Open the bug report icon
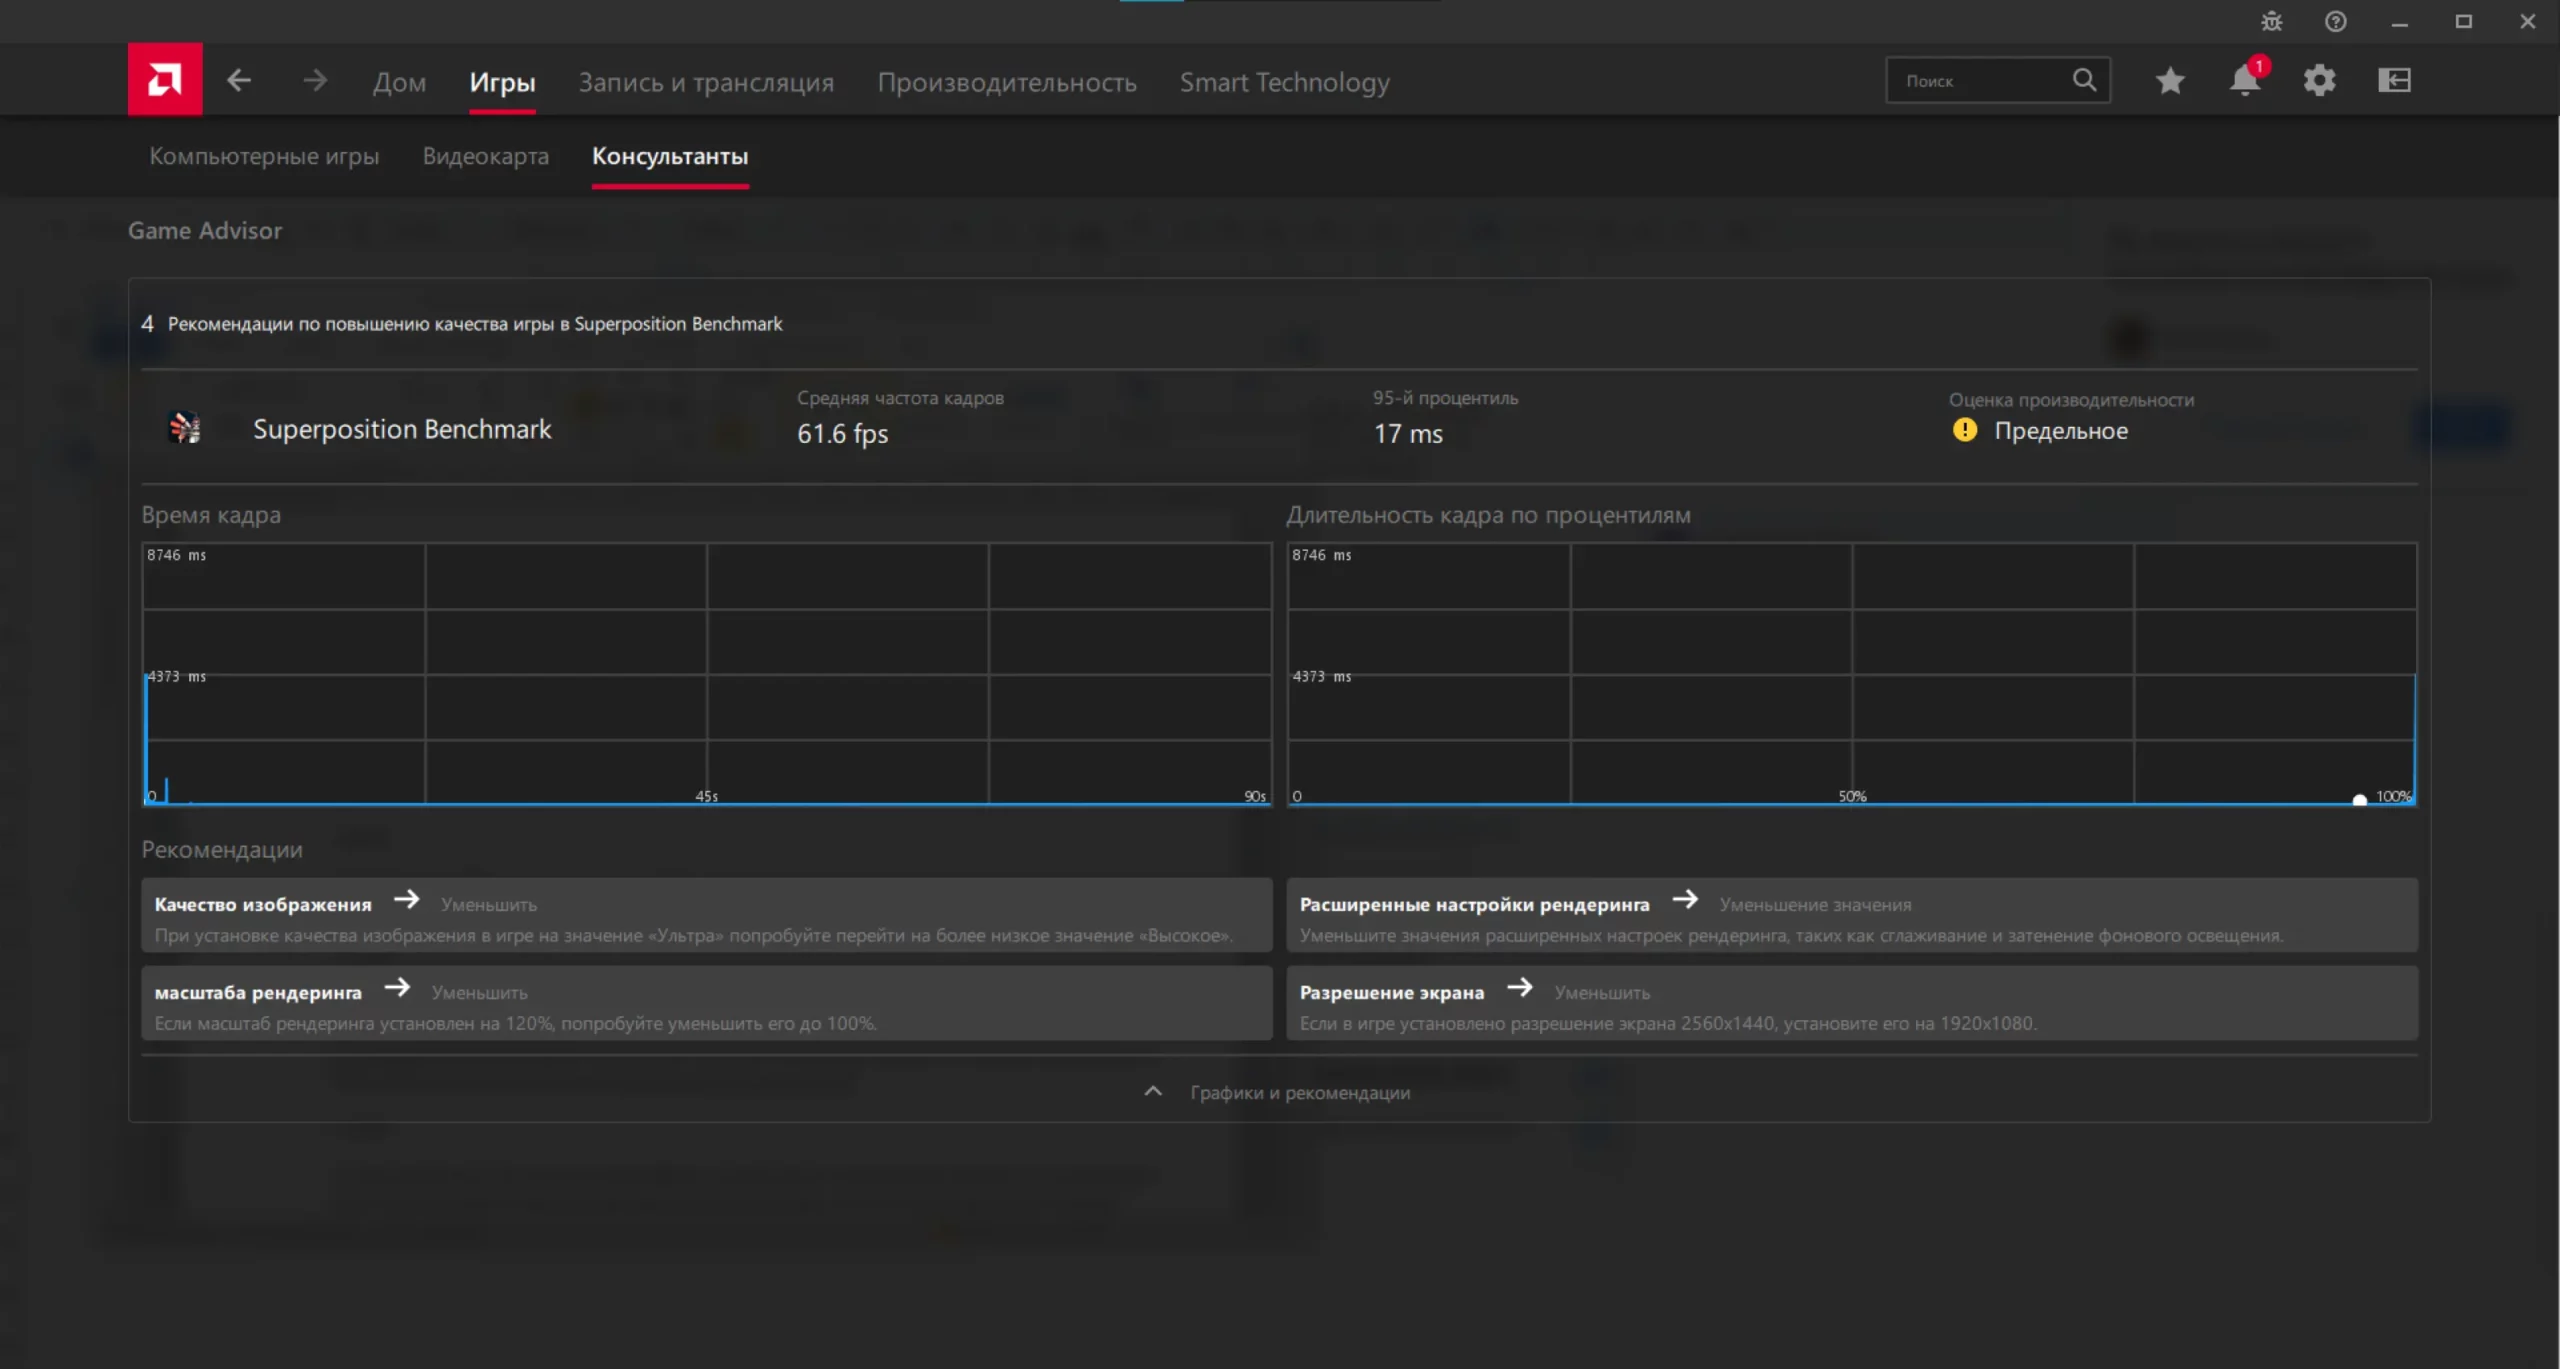The image size is (2560, 1369). pos(2271,22)
